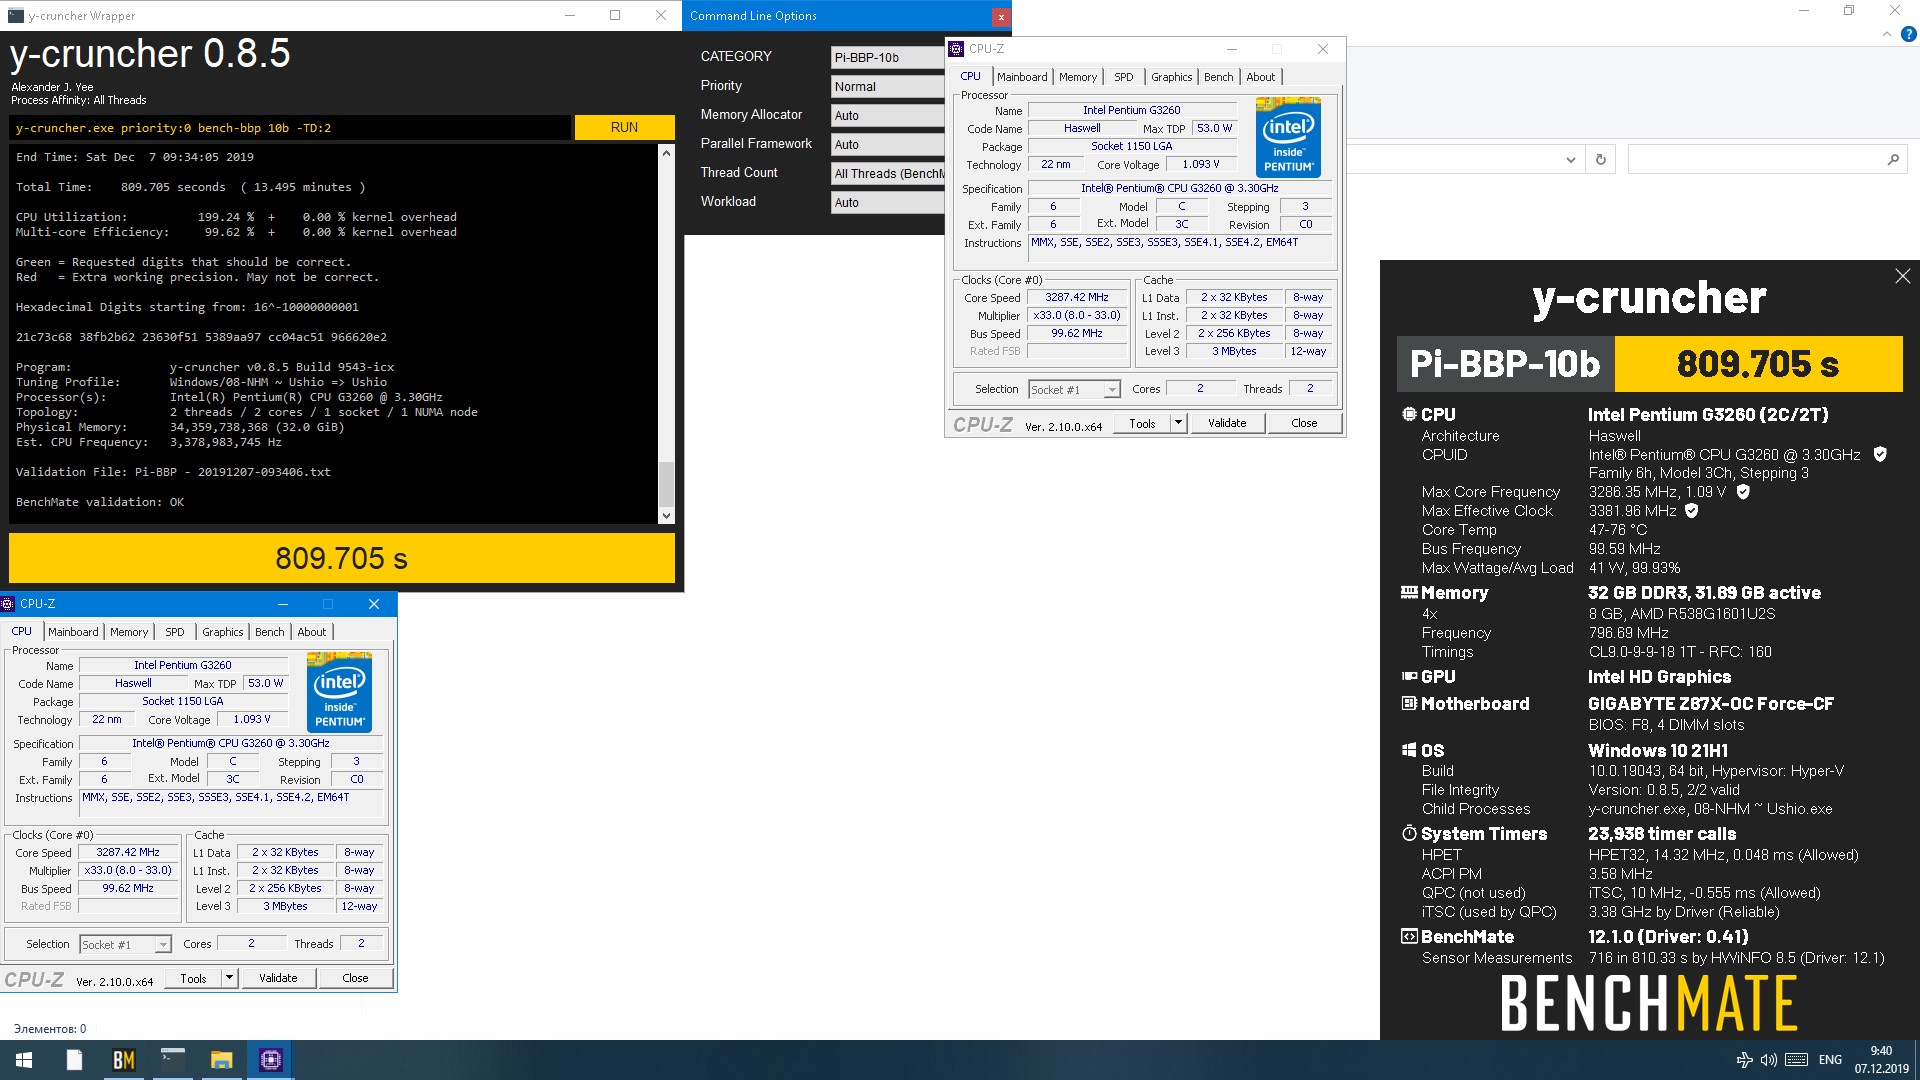
Task: Click the output console scrollbar up arrow
Action: click(x=666, y=153)
